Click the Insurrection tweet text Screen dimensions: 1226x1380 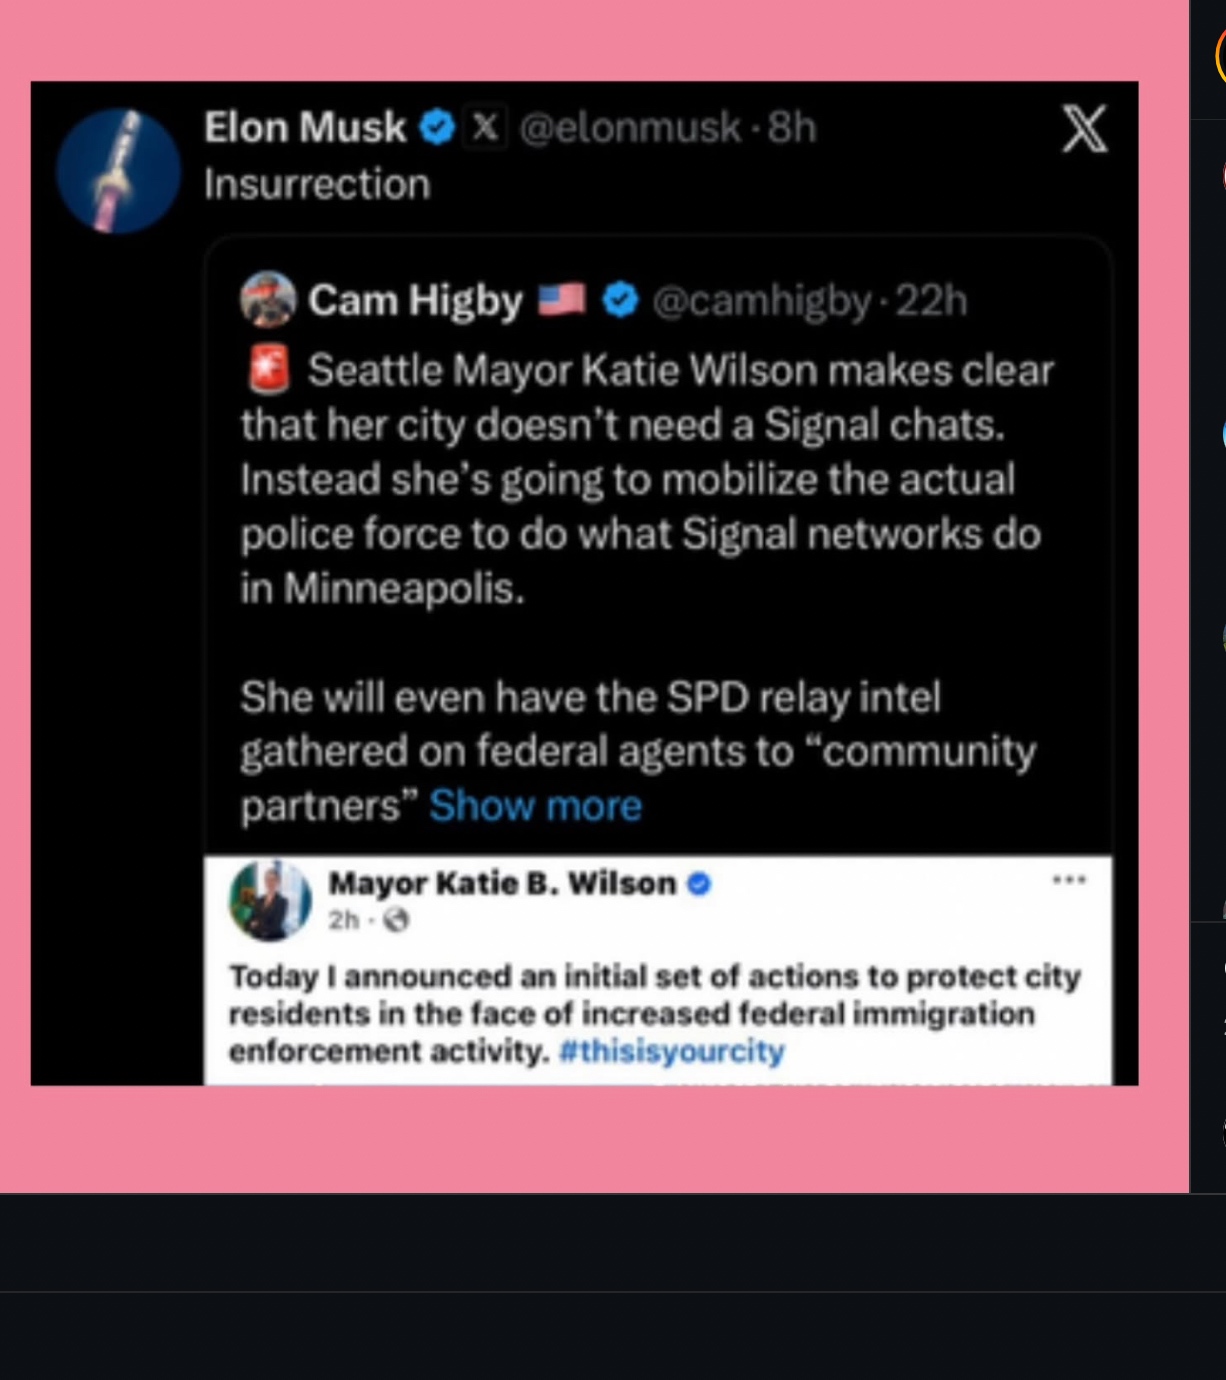317,185
